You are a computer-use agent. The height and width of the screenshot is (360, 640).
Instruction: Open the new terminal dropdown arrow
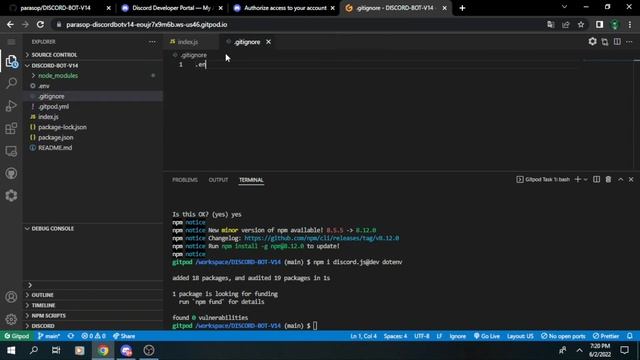coord(585,180)
